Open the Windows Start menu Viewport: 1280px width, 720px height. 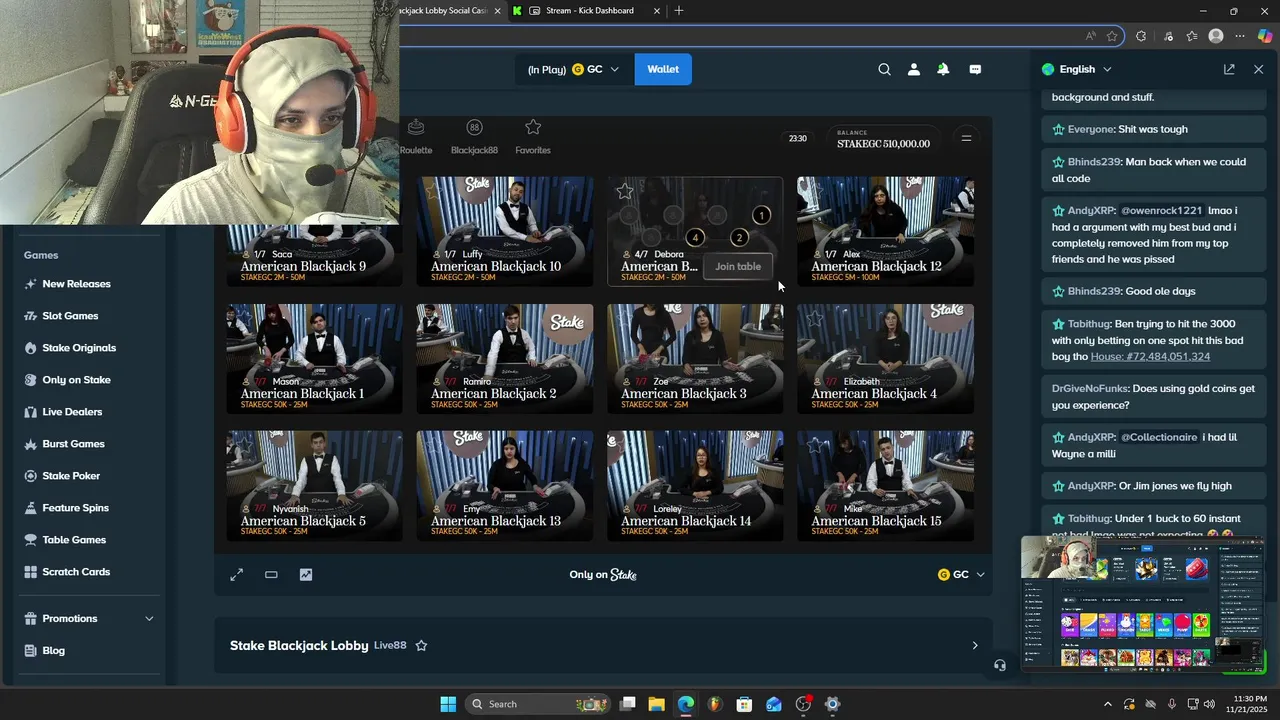[448, 704]
